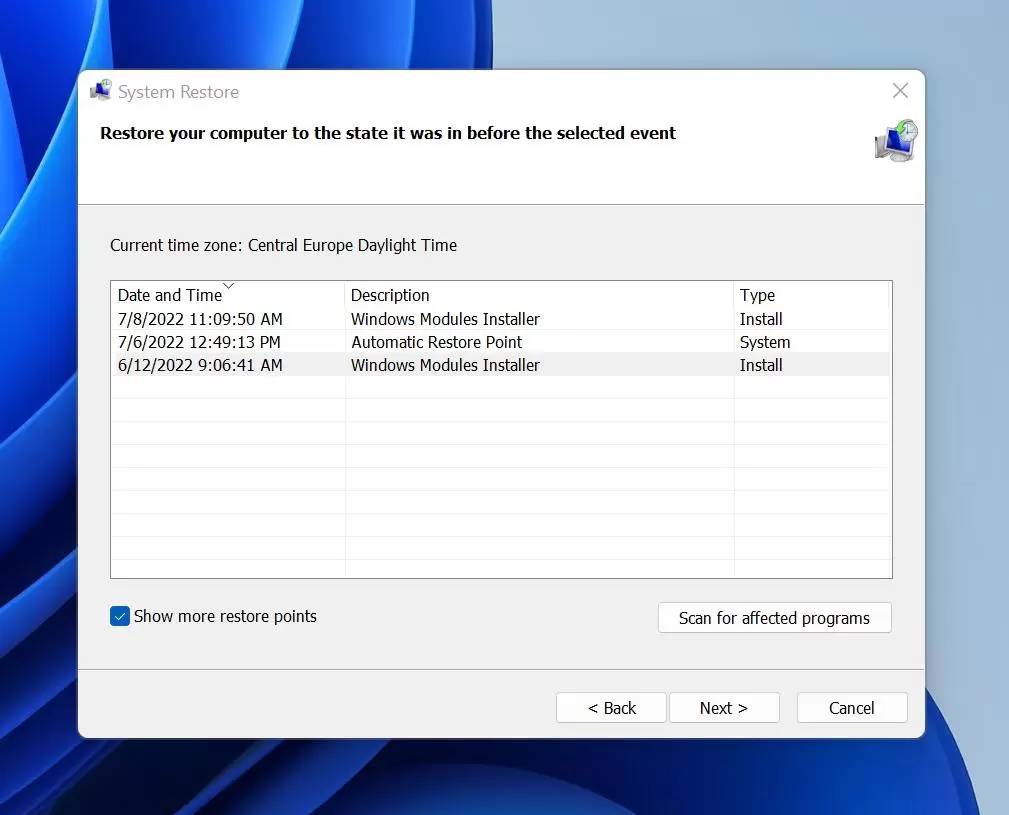Sort restore points by Date and Time column
Viewport: 1009px width, 815px height.
click(170, 295)
